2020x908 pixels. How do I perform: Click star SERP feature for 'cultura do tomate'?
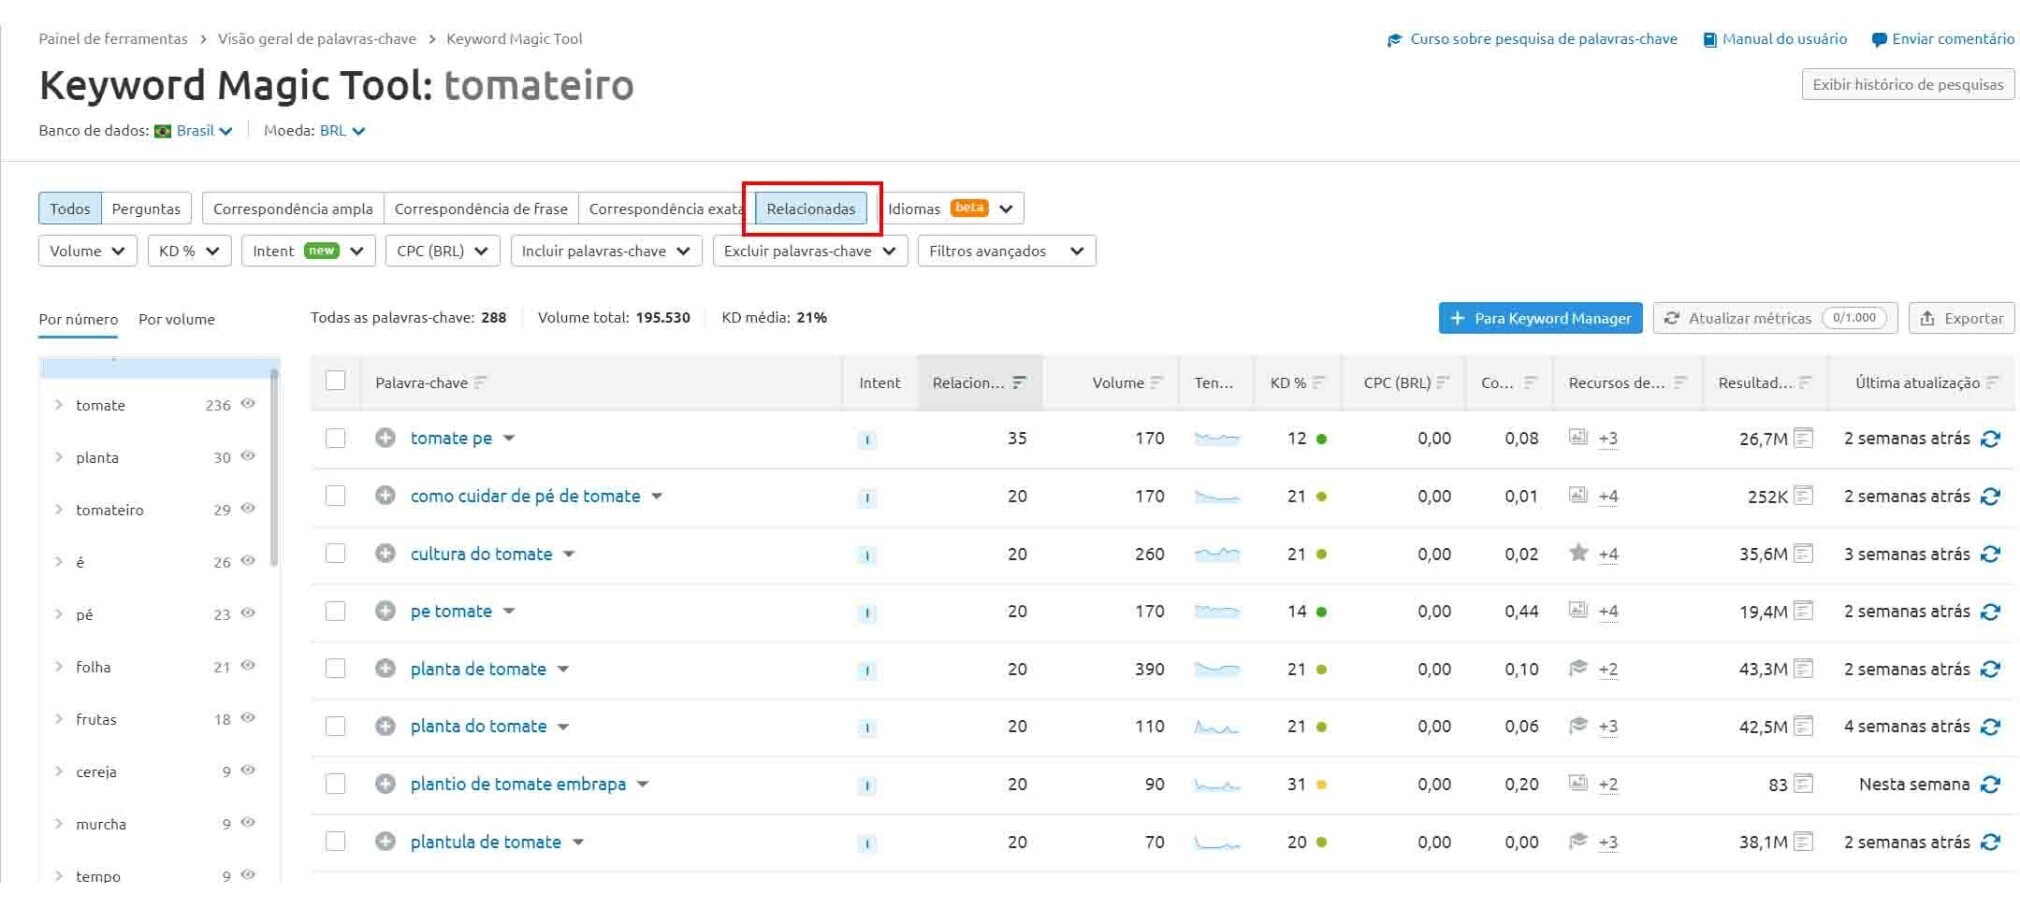point(1578,552)
